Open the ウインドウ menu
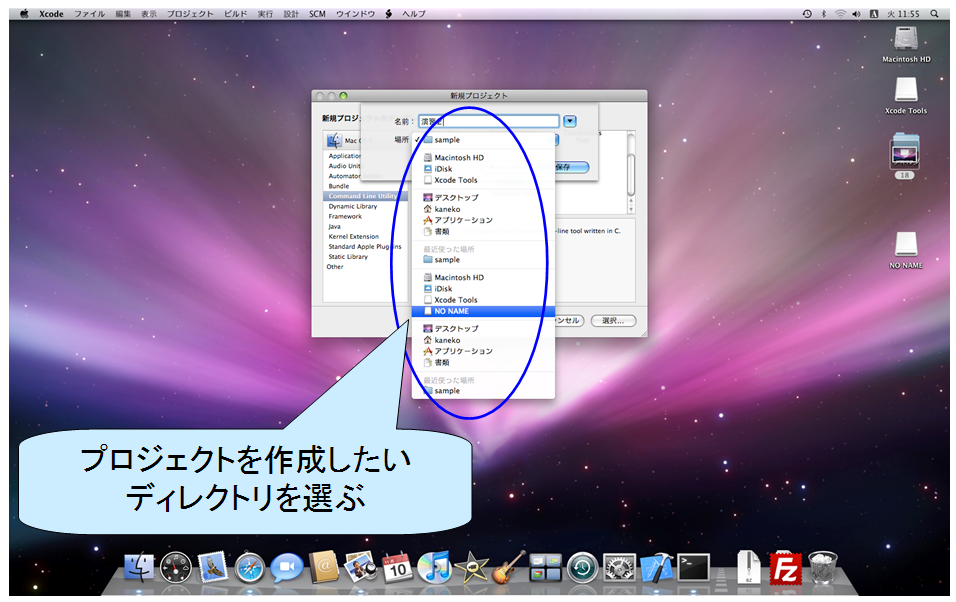956x602 pixels. tap(355, 13)
